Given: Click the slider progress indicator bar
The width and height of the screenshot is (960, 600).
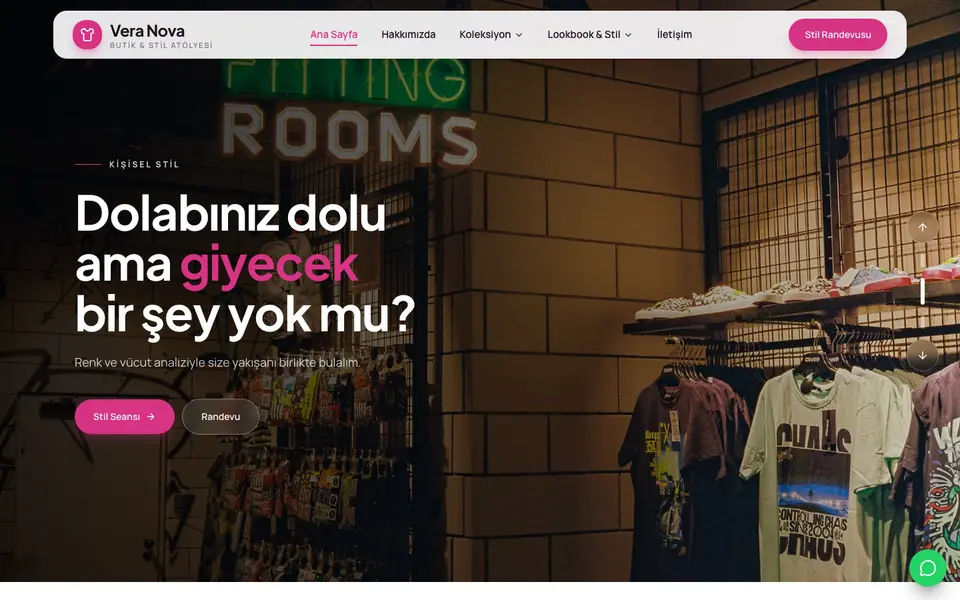Looking at the screenshot, I should [x=923, y=291].
